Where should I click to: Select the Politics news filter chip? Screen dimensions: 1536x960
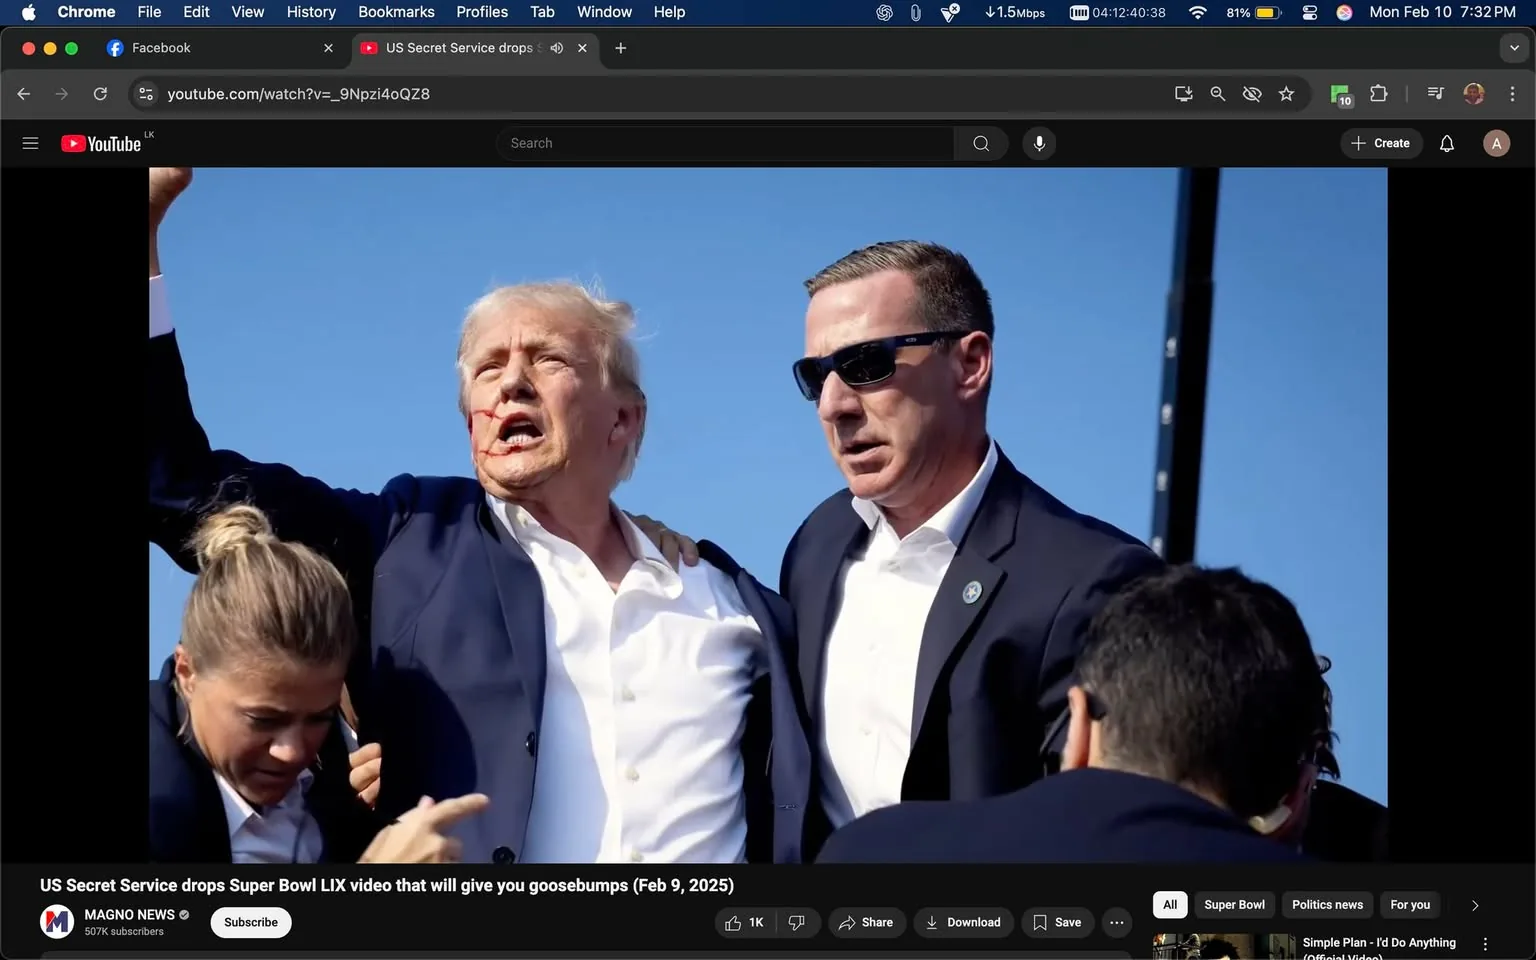[1326, 904]
